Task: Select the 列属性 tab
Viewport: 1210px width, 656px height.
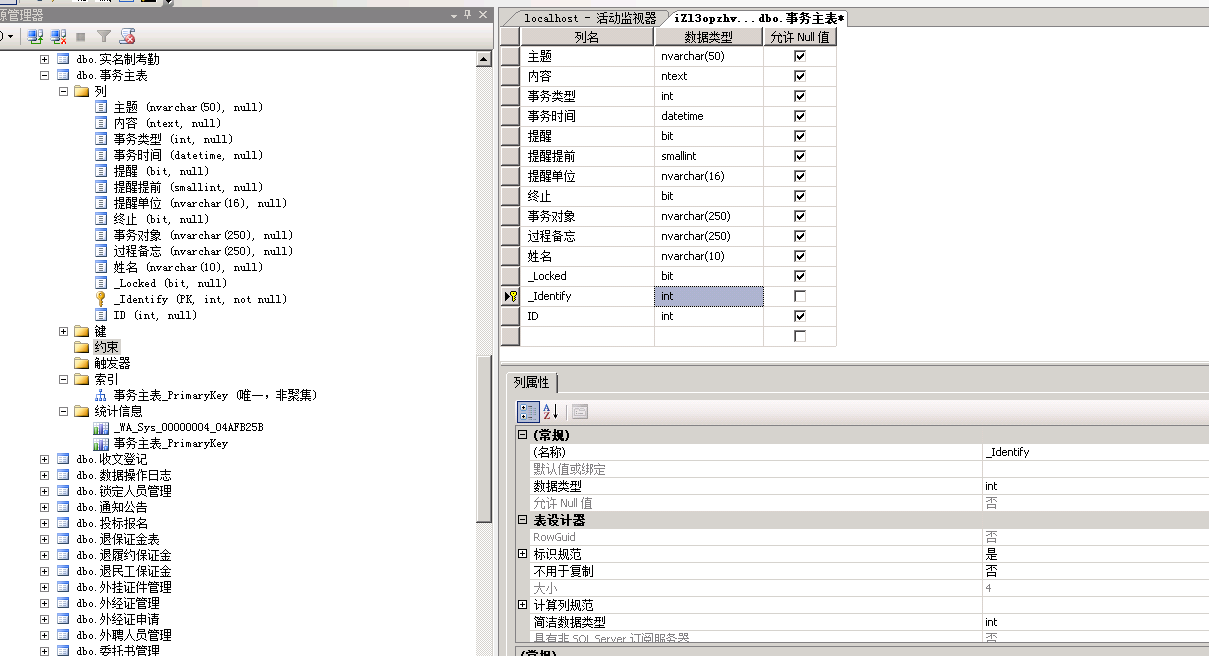Action: coord(531,382)
